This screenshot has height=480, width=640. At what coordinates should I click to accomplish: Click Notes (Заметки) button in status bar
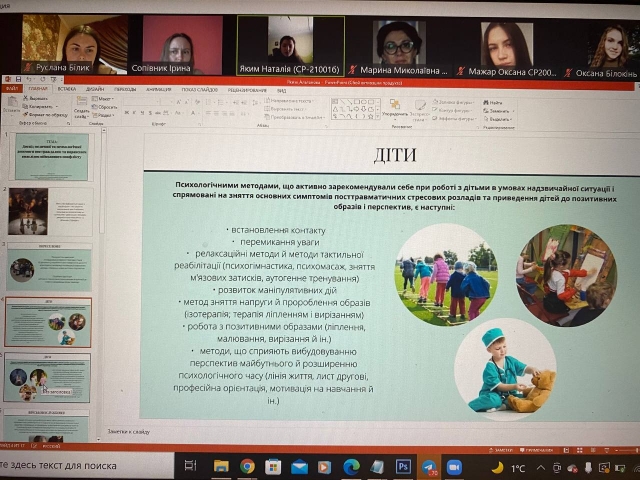click(x=501, y=450)
